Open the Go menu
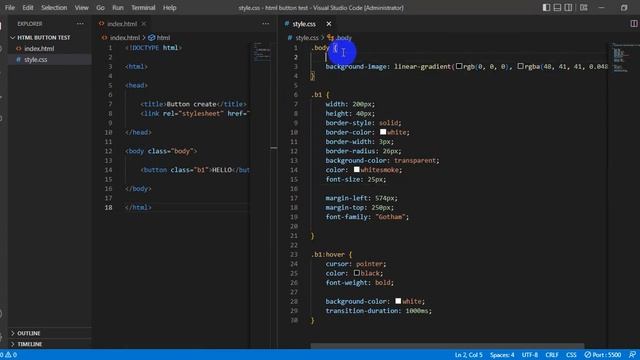Image resolution: width=640 pixels, height=360 pixels. click(100, 8)
